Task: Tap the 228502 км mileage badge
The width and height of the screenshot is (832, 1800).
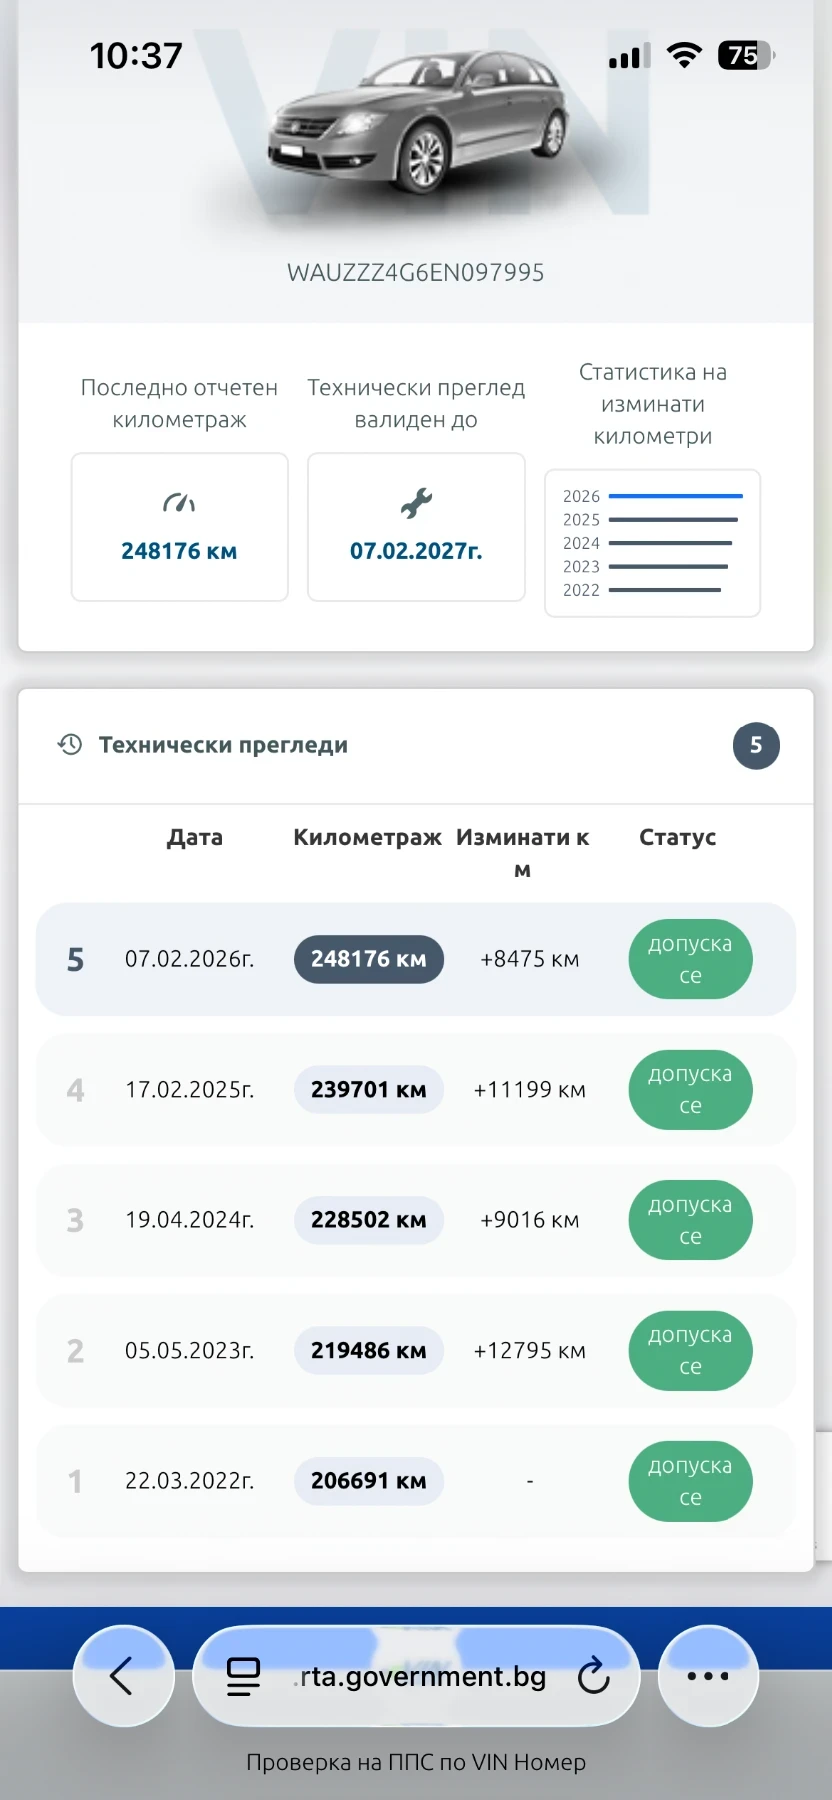Action: click(368, 1220)
